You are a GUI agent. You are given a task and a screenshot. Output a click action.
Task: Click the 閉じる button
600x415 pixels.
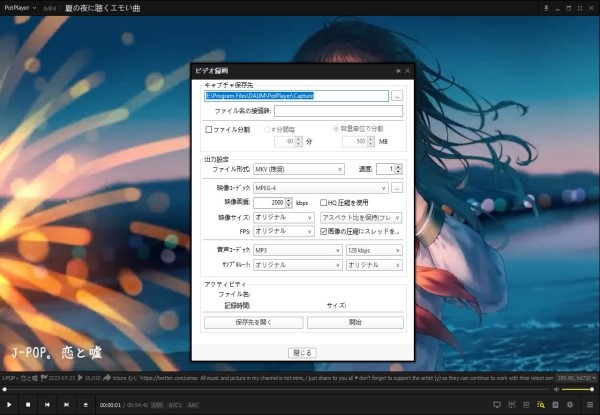tap(302, 353)
